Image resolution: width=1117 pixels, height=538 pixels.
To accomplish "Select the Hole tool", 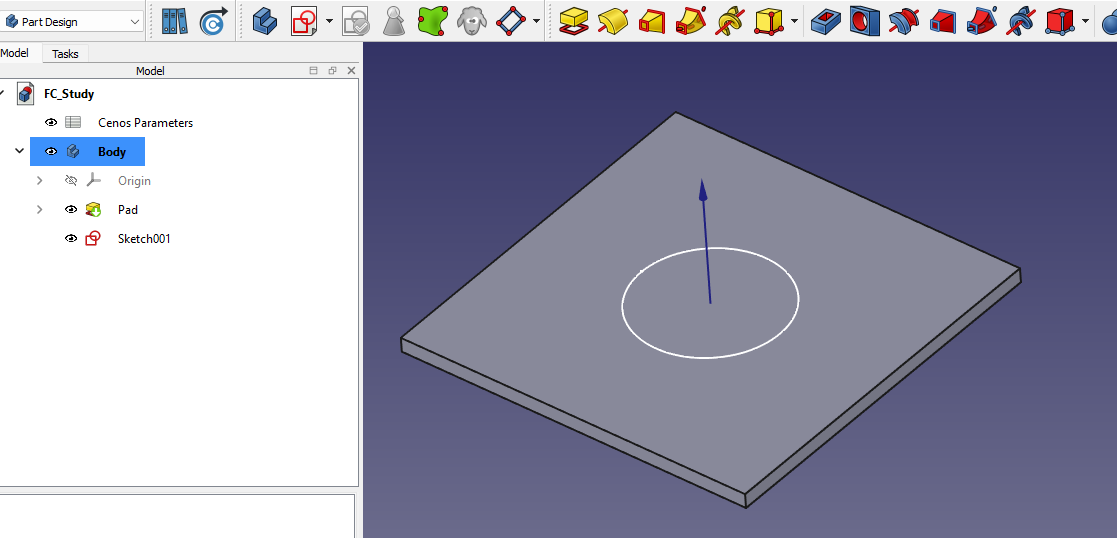I will pyautogui.click(x=865, y=22).
